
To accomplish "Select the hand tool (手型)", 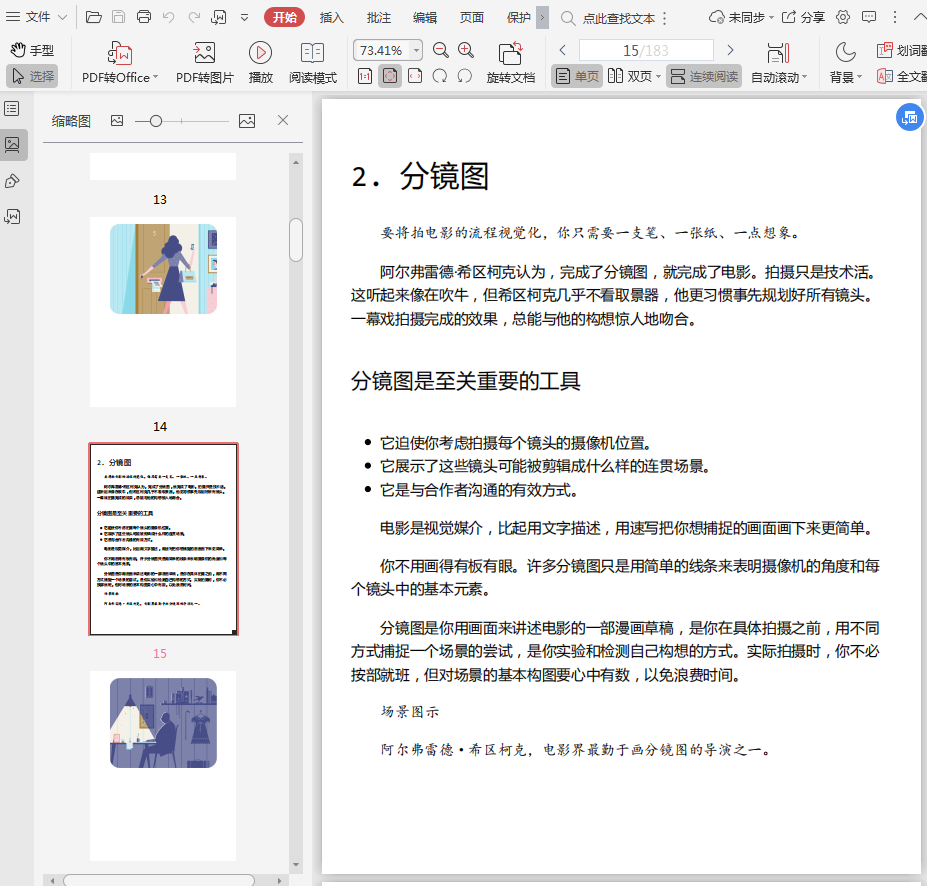I will coord(31,50).
